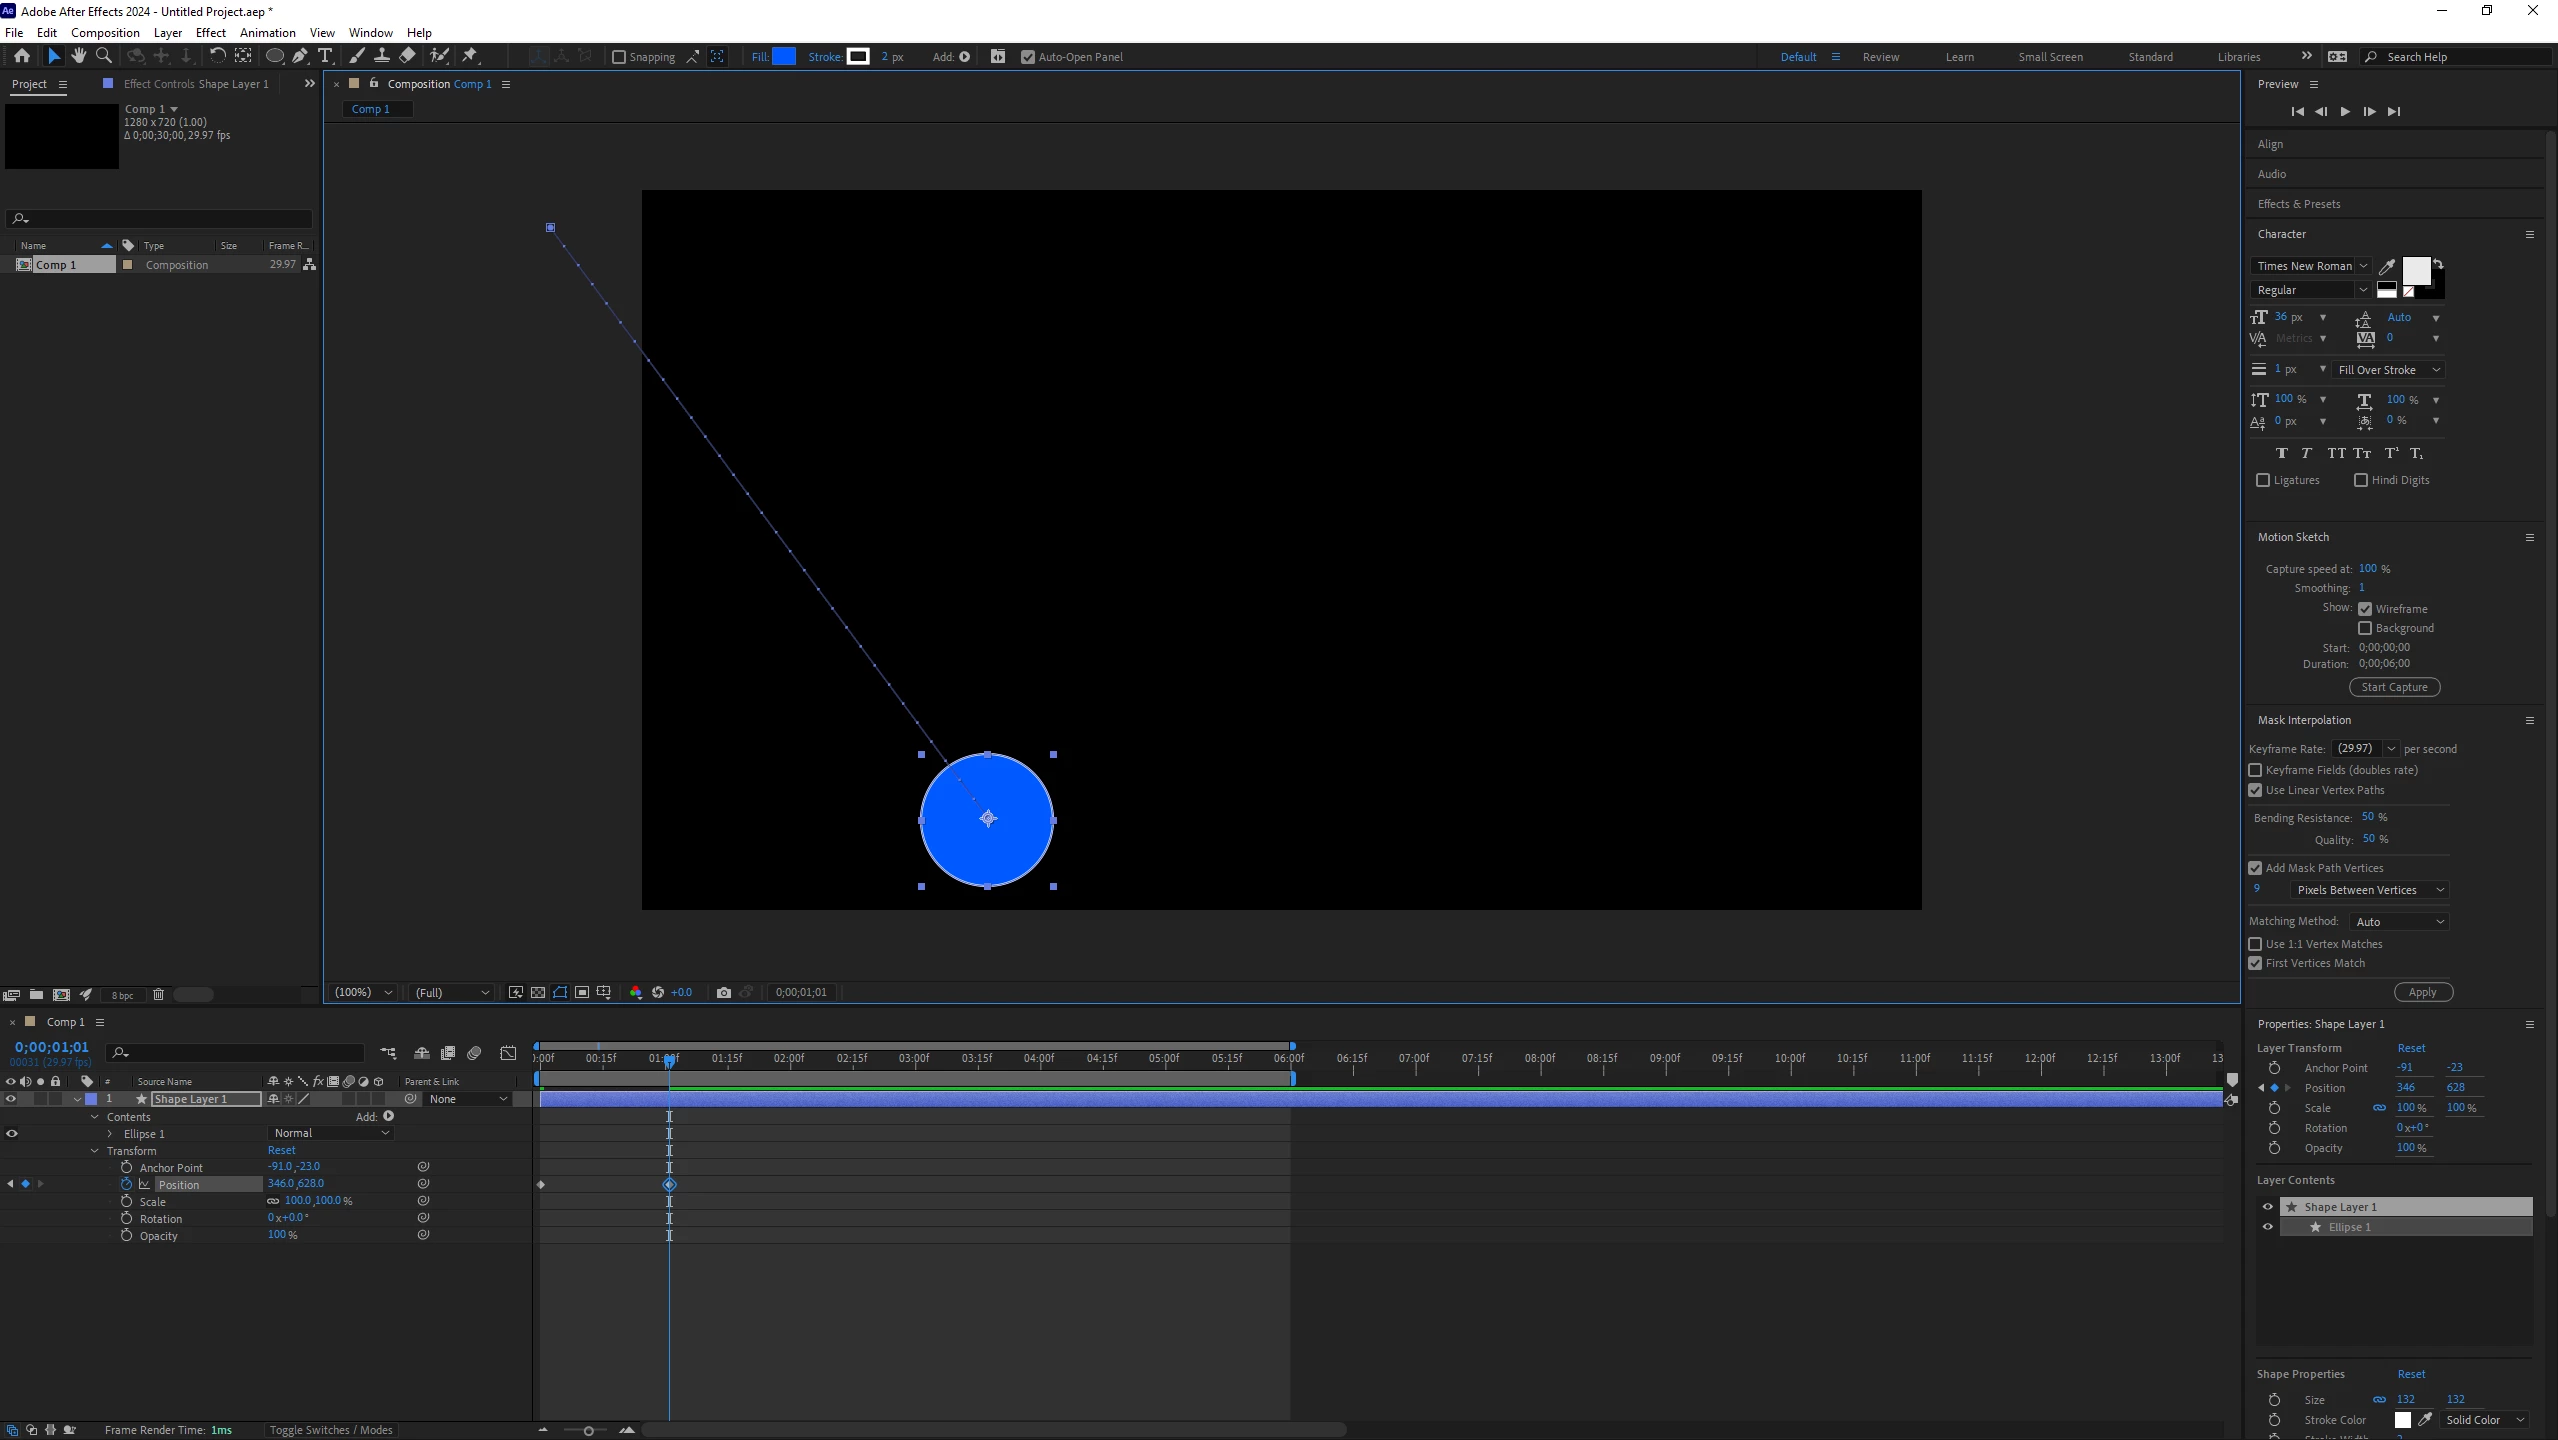
Task: Switch to the Learn workspace
Action: tap(1959, 57)
